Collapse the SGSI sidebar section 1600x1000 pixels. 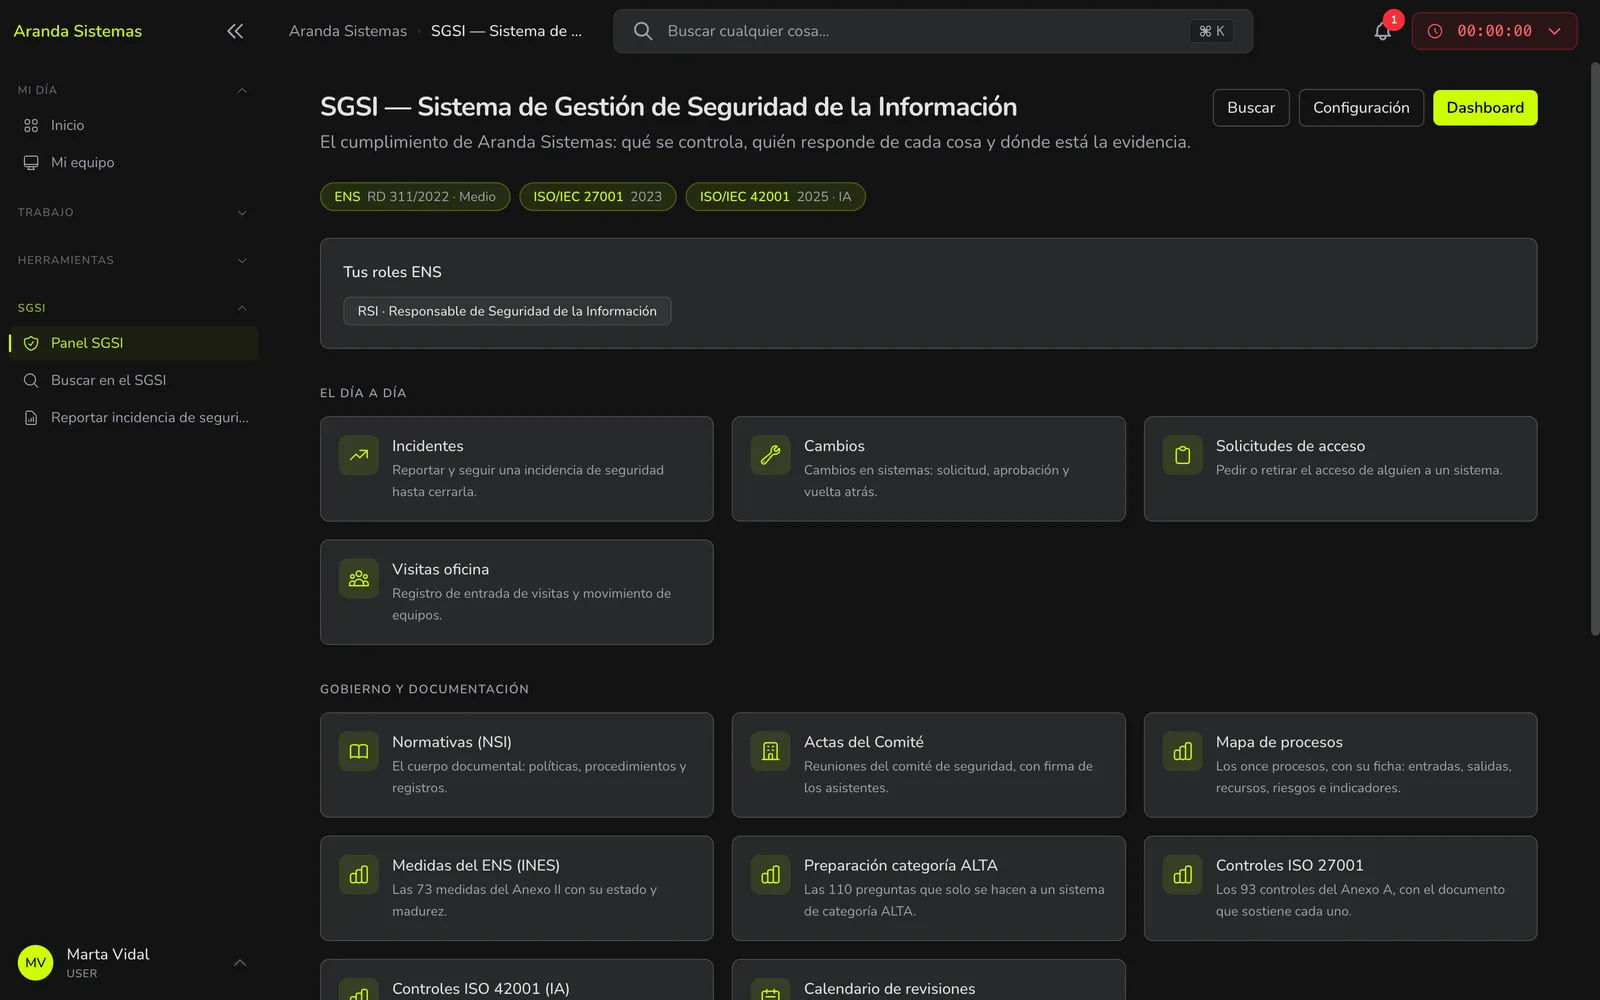tap(242, 308)
